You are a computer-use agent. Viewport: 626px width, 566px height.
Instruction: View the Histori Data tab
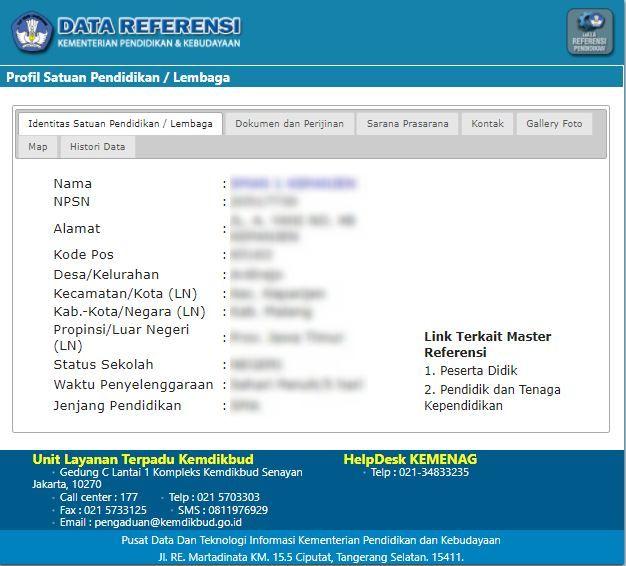tap(97, 147)
